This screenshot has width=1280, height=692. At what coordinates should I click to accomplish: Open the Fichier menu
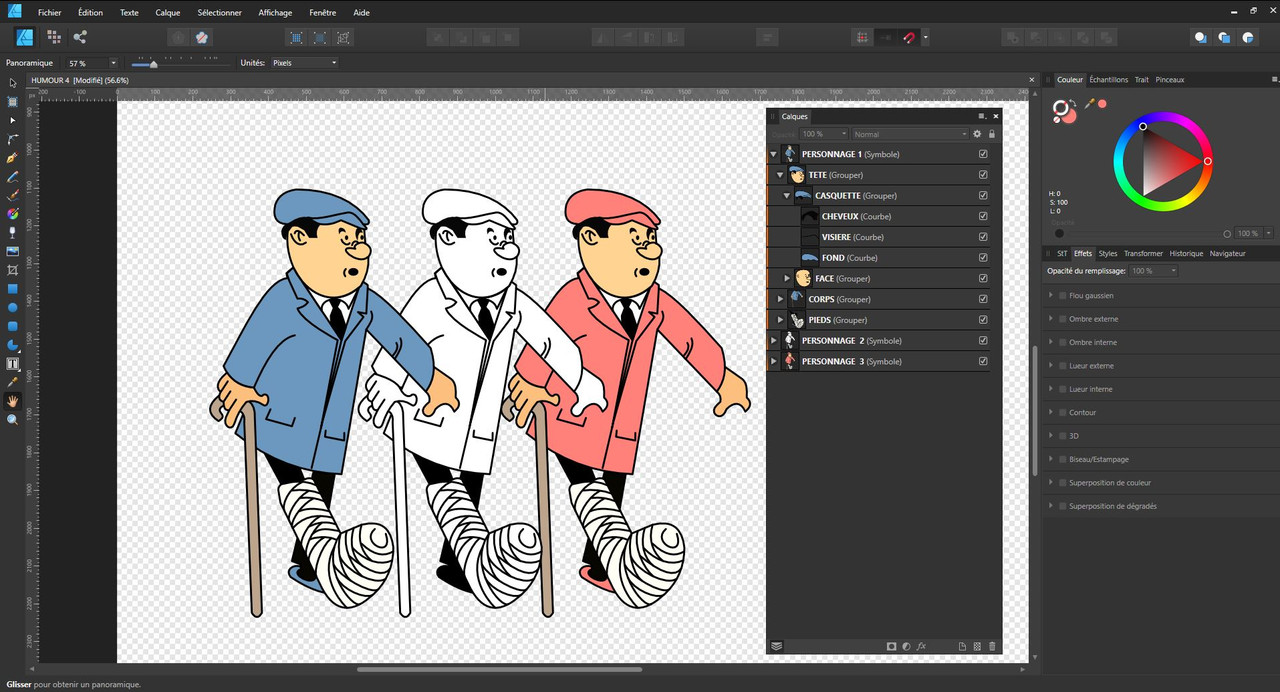(49, 13)
